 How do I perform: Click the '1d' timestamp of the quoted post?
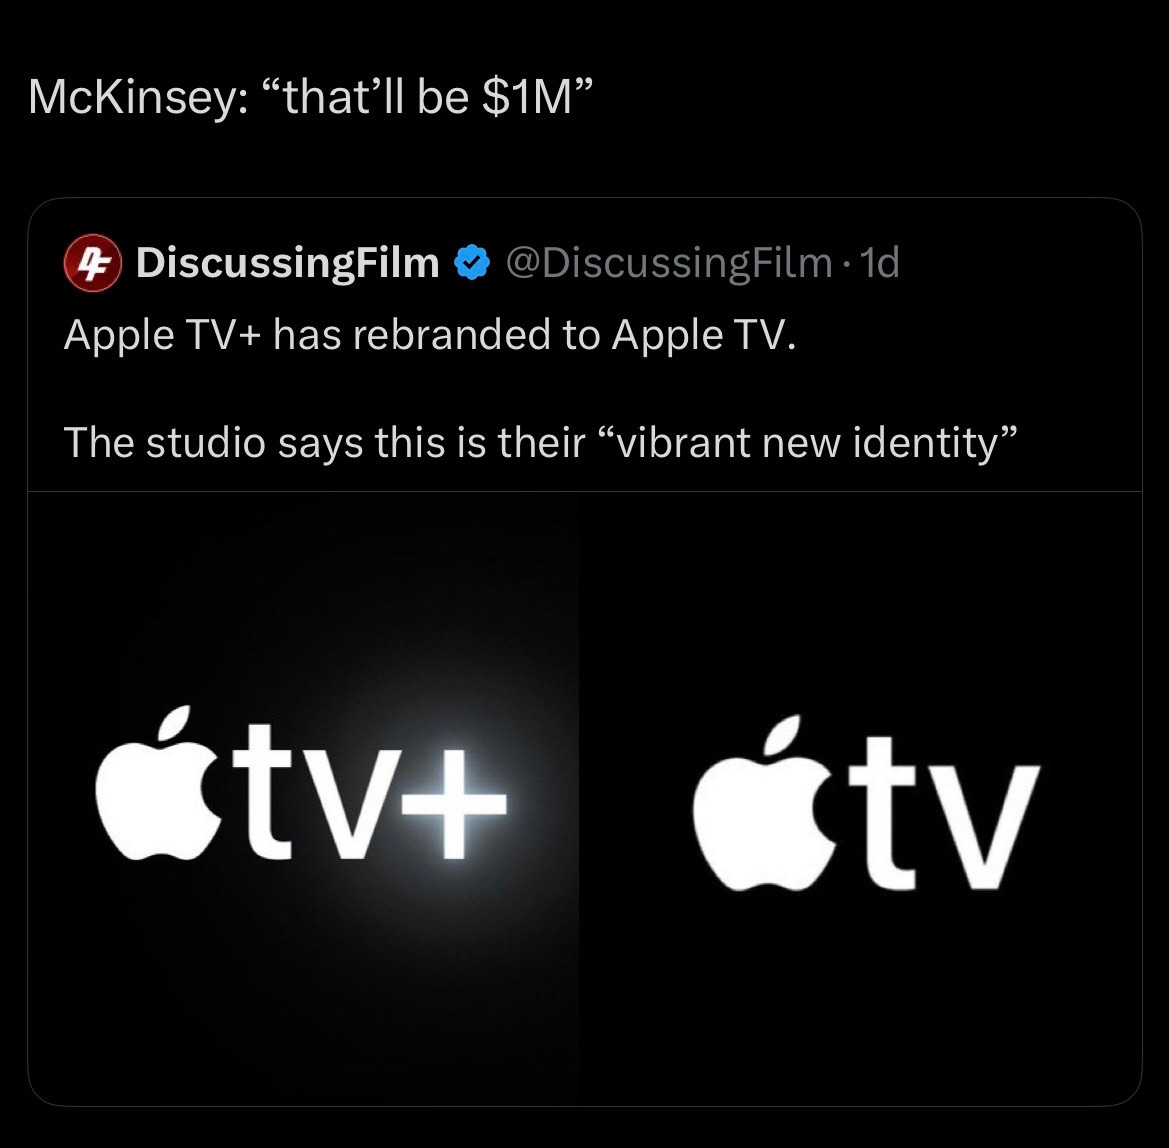880,262
